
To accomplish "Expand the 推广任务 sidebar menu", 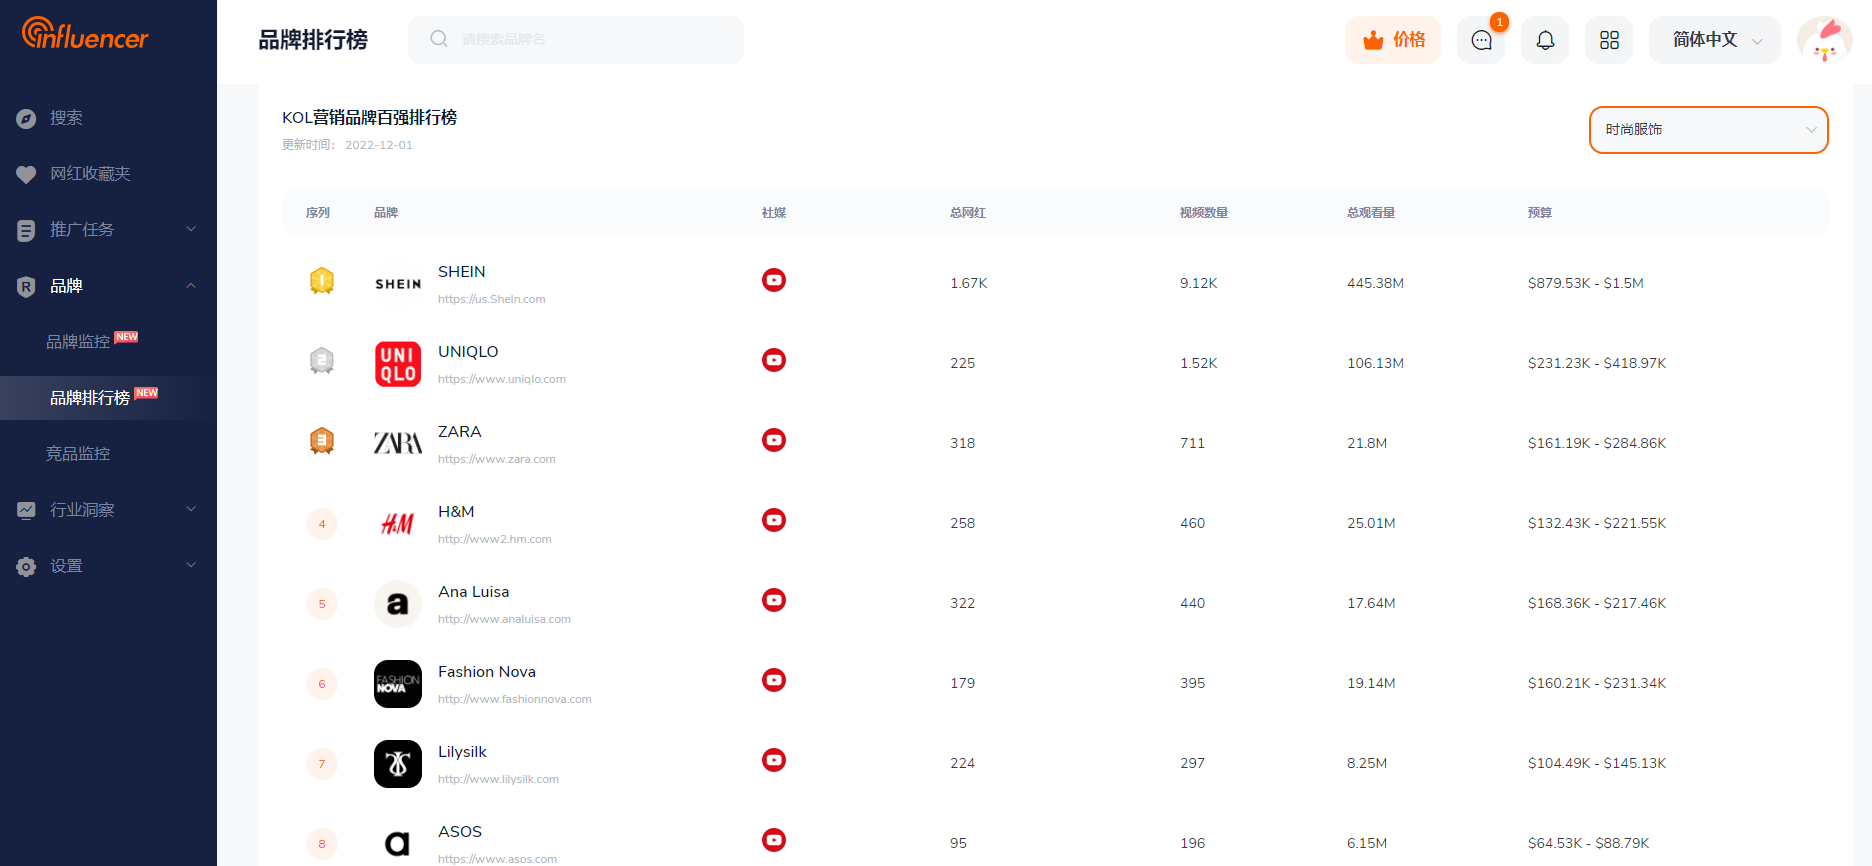I will tap(108, 230).
